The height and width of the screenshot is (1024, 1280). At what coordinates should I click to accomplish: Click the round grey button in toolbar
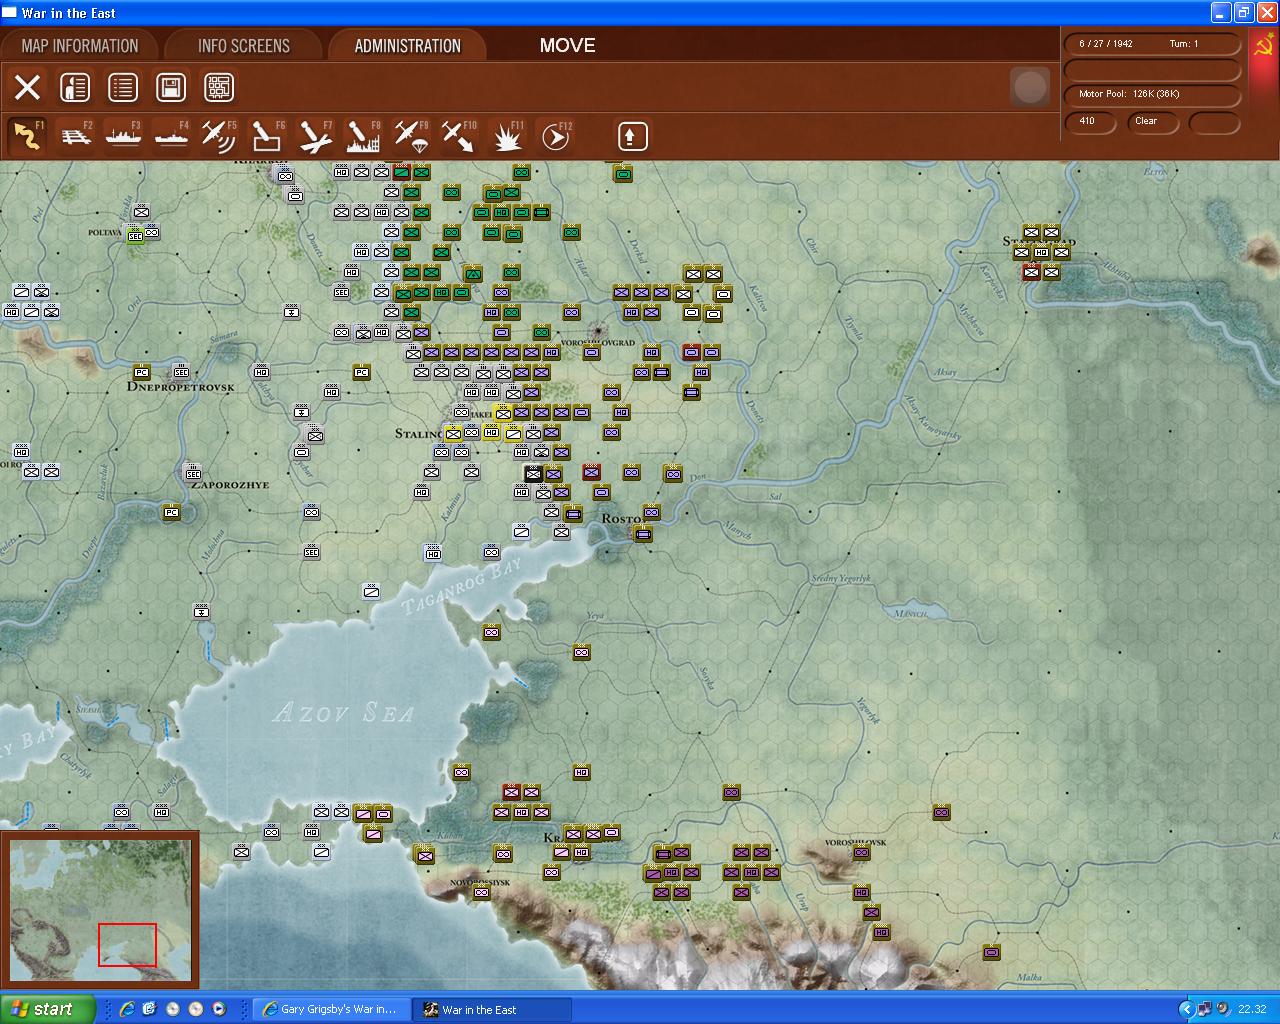tap(1030, 87)
